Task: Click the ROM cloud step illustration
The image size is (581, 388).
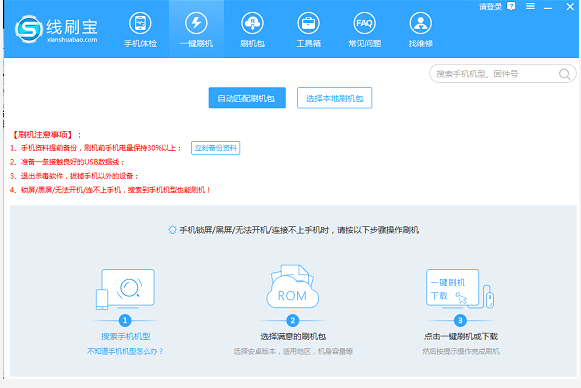Action: point(292,286)
